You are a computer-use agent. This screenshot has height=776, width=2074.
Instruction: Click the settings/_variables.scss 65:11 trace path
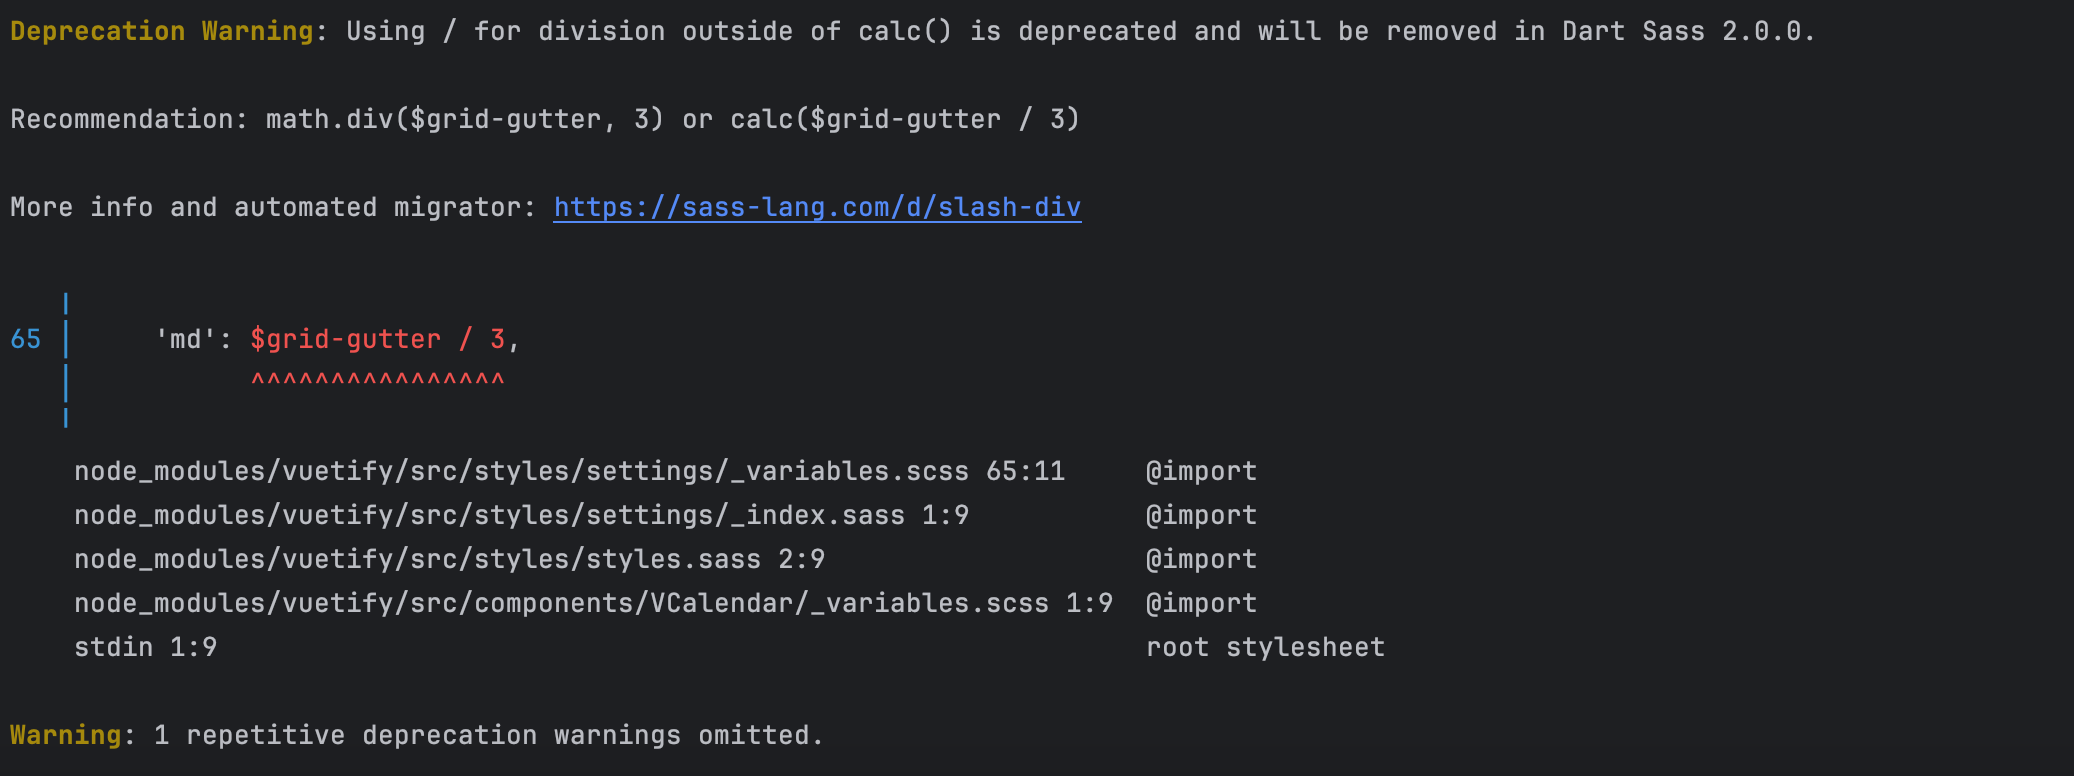pos(569,471)
